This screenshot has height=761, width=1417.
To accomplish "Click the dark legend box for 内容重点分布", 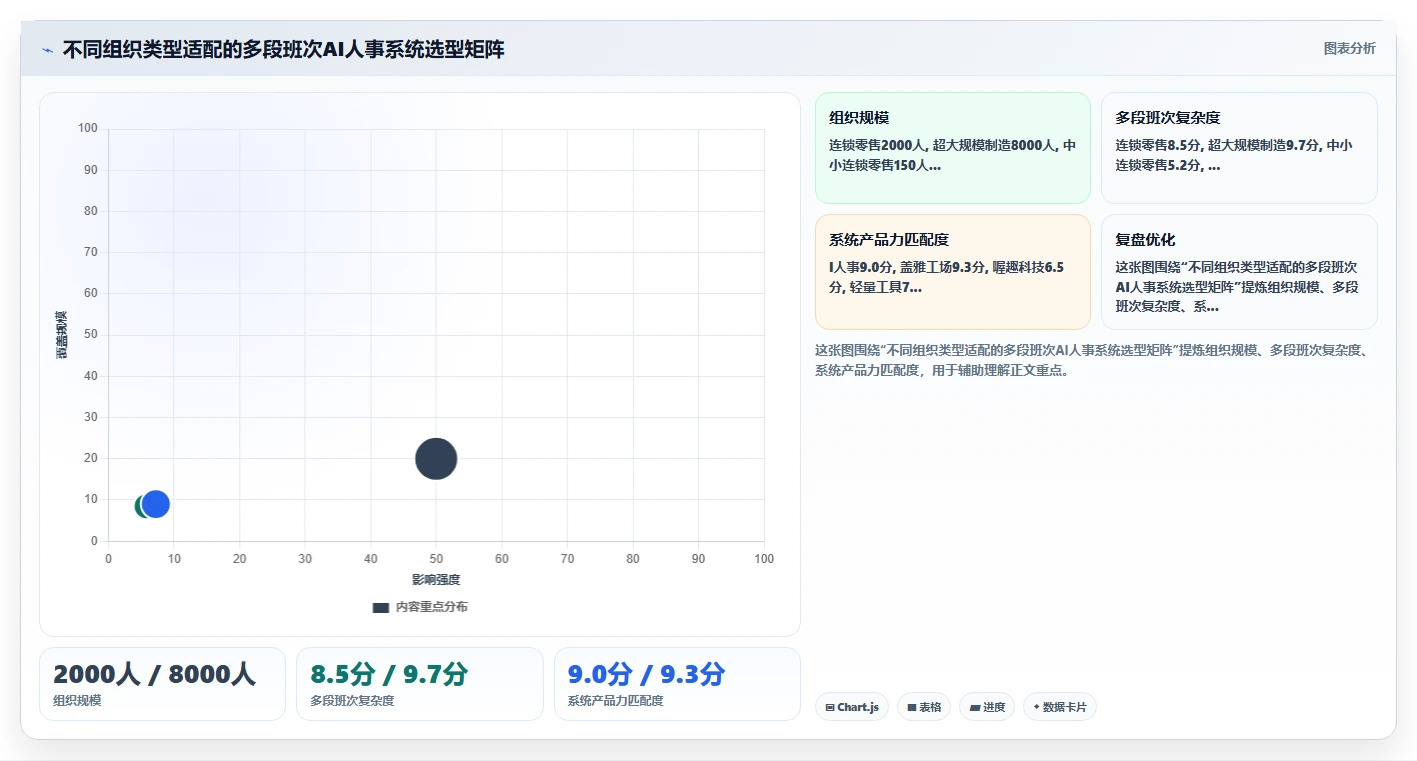I will pyautogui.click(x=380, y=607).
